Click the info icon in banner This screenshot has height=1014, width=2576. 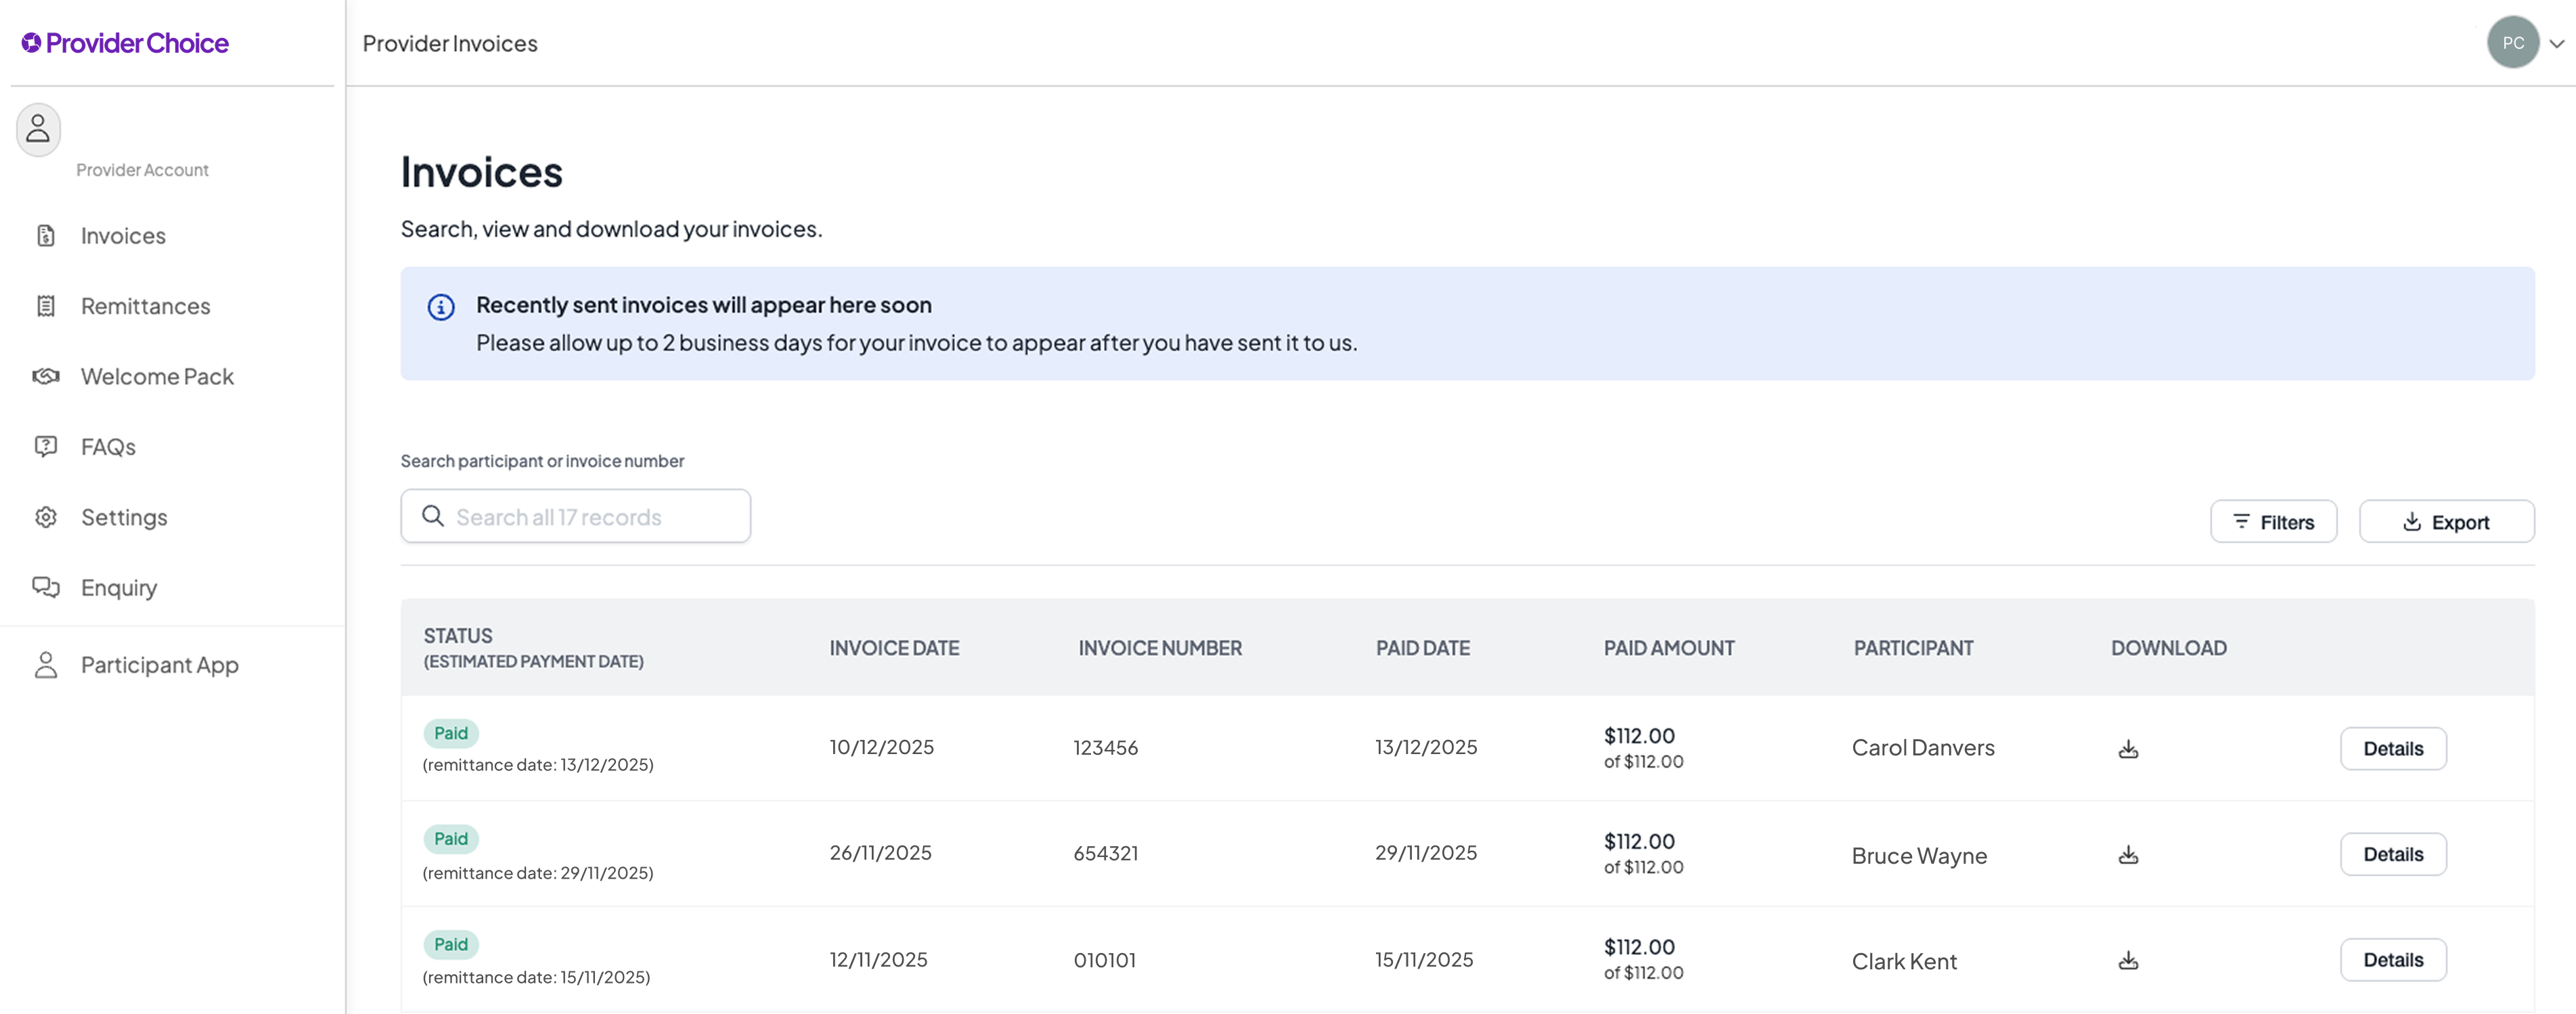(441, 307)
